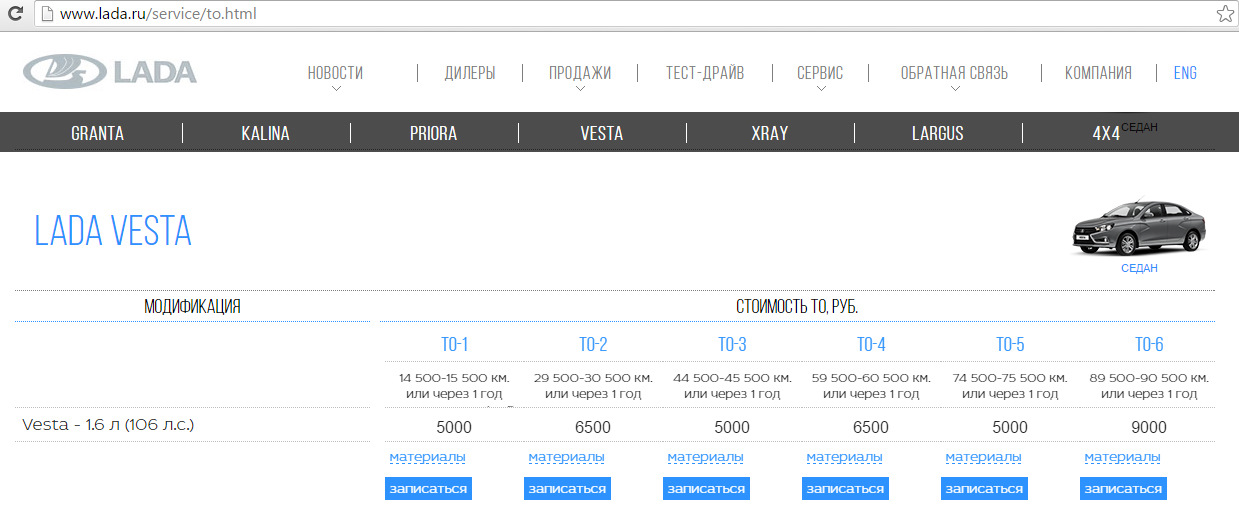Show материалы for ТО-6
The height and width of the screenshot is (525, 1239).
1122,457
